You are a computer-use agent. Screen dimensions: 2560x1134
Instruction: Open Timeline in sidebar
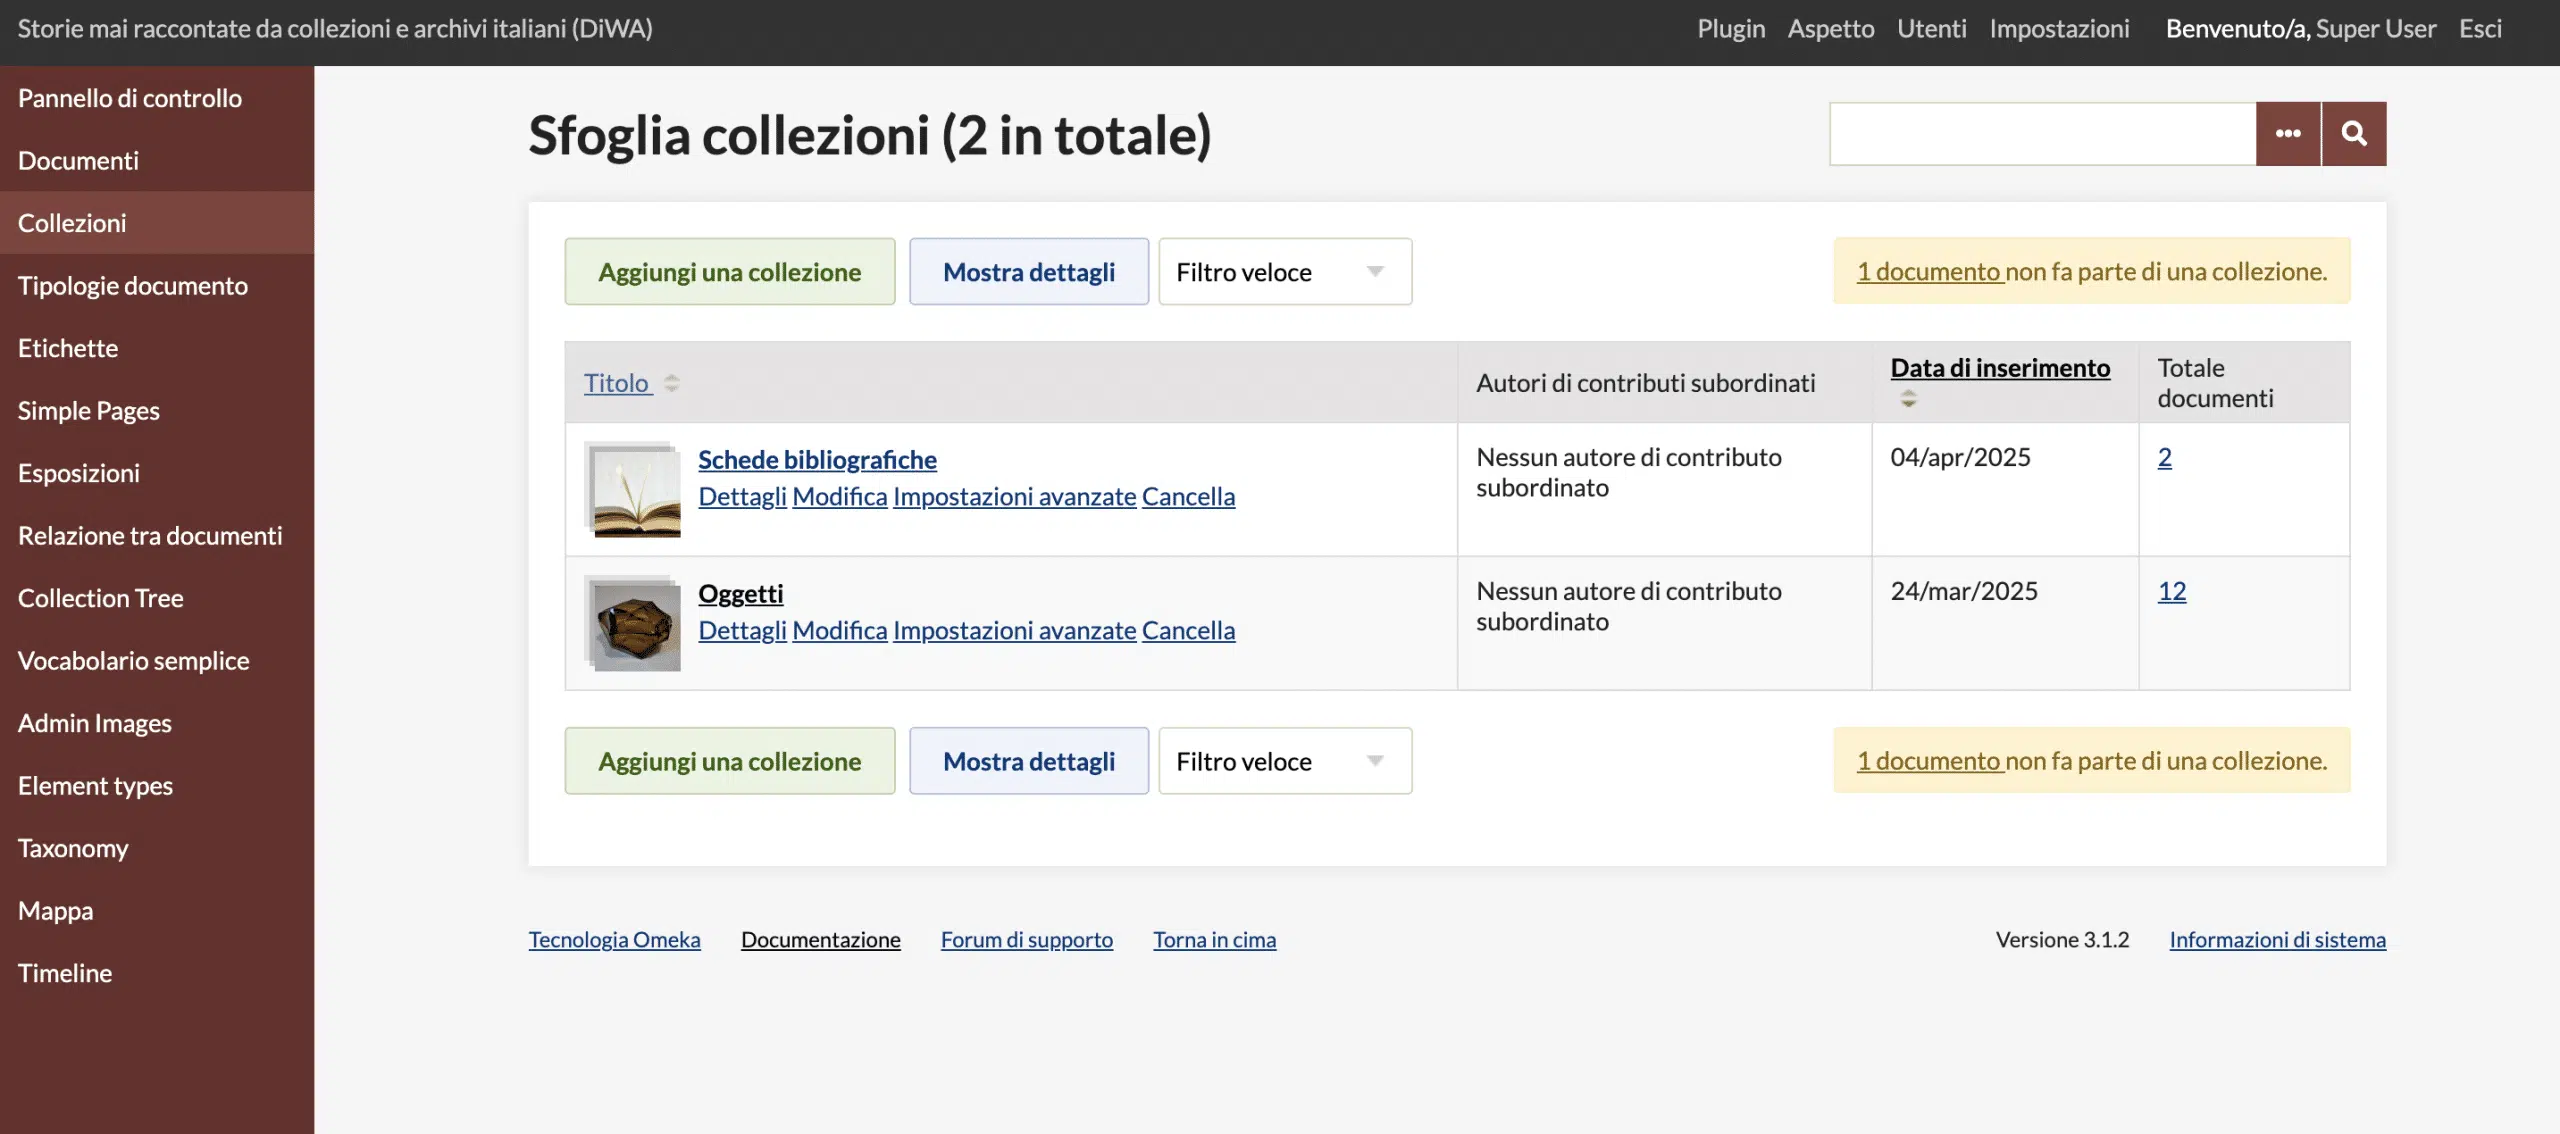(x=157, y=973)
